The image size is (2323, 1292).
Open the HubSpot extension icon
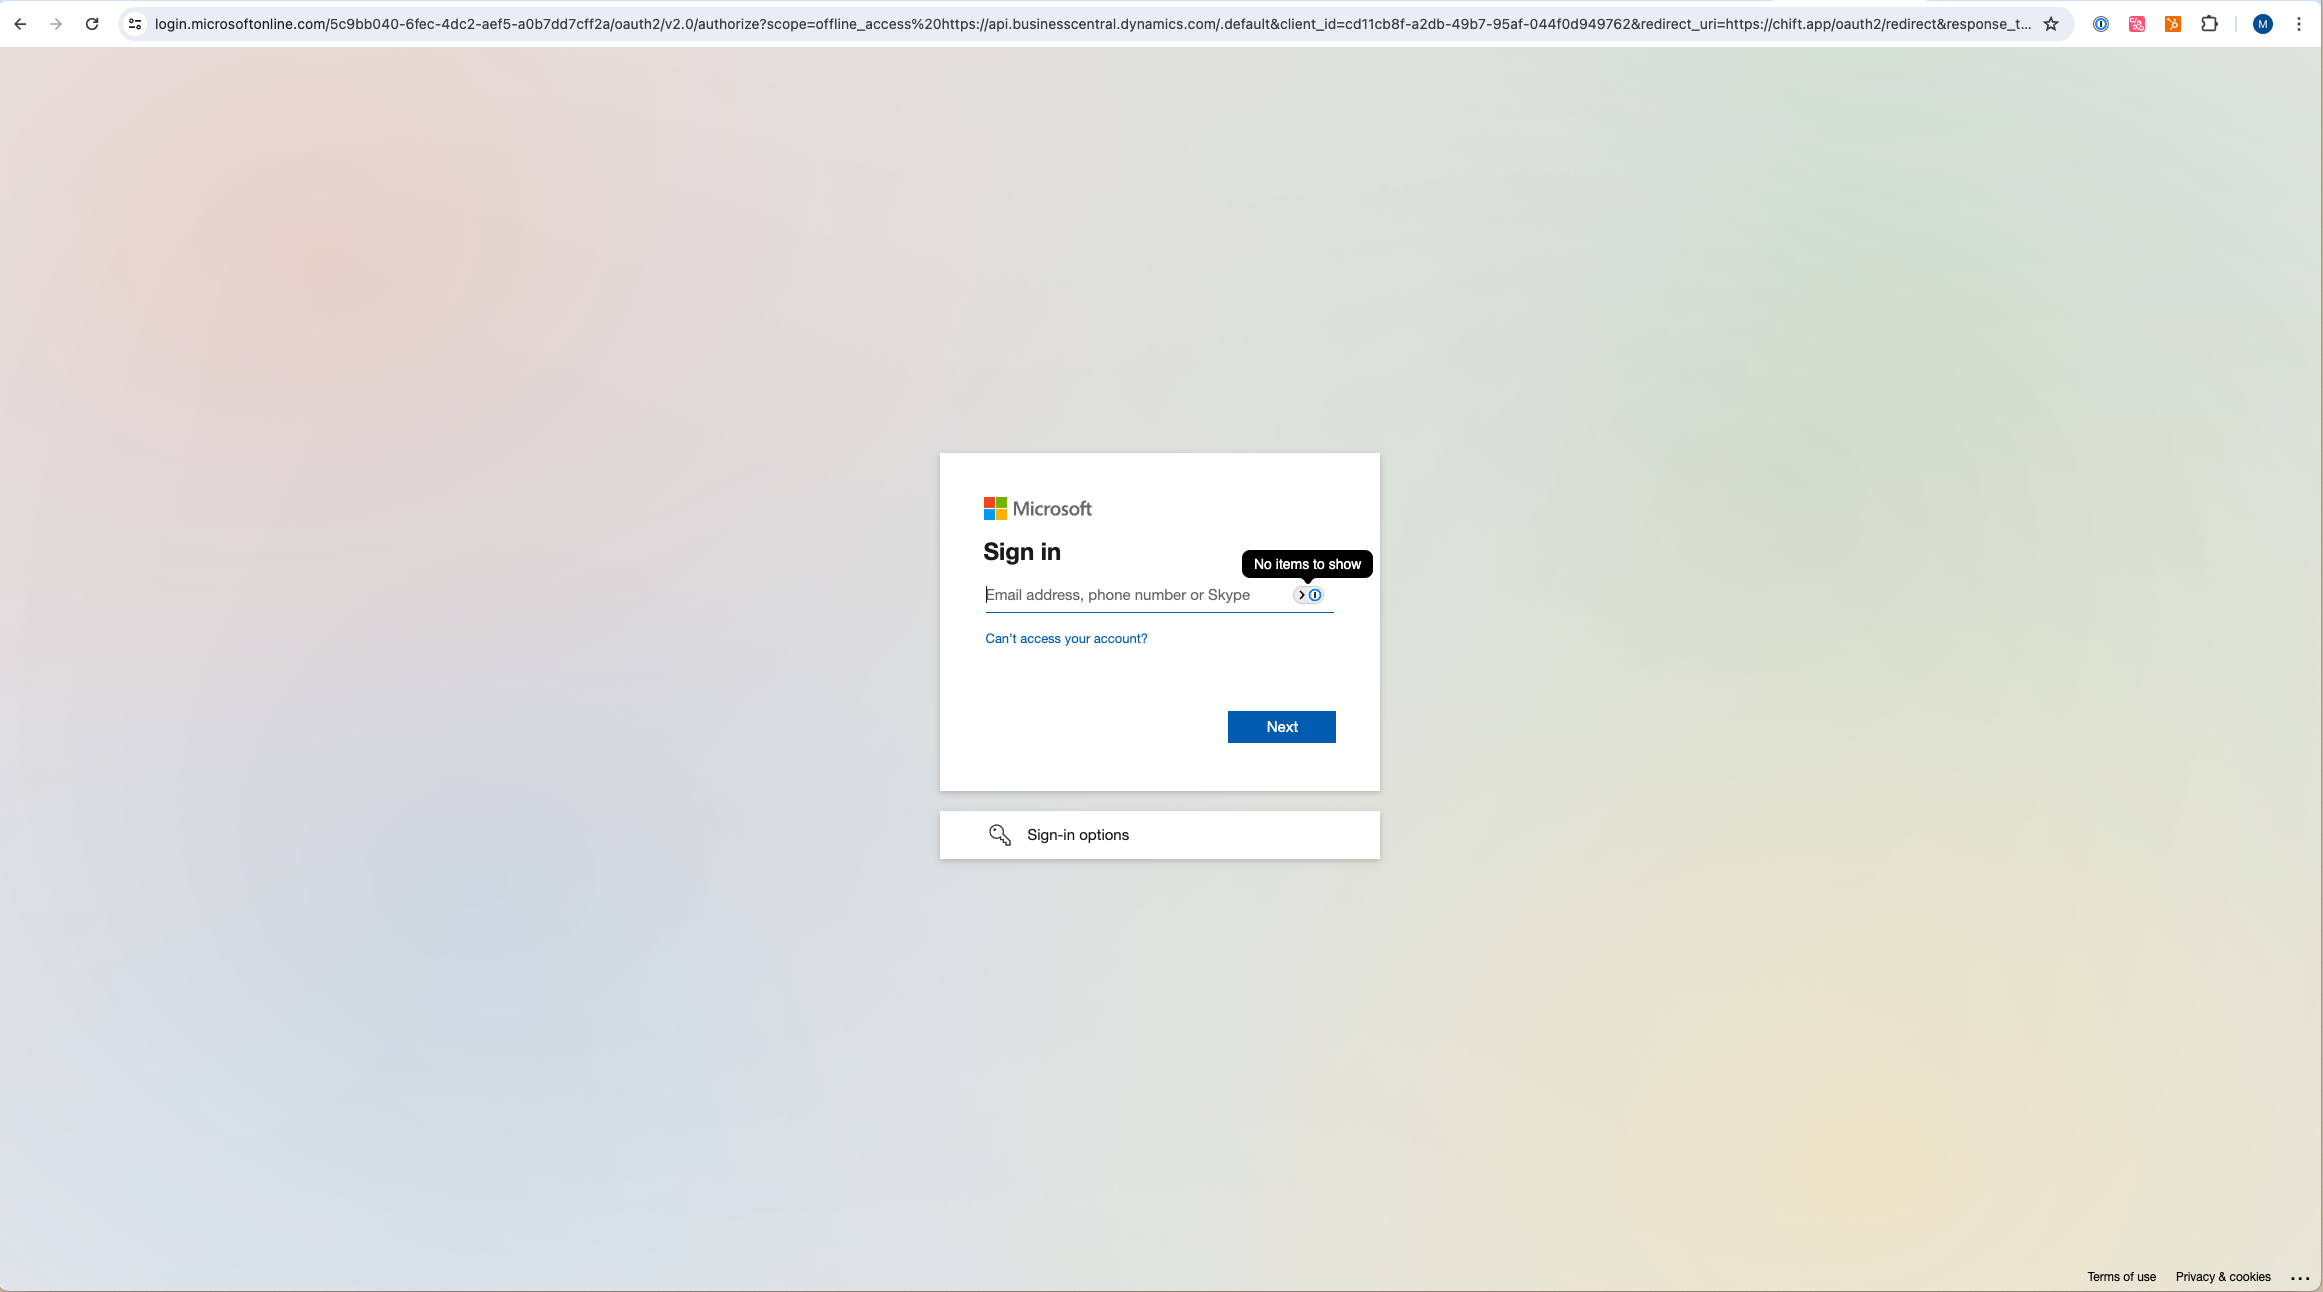click(2173, 24)
